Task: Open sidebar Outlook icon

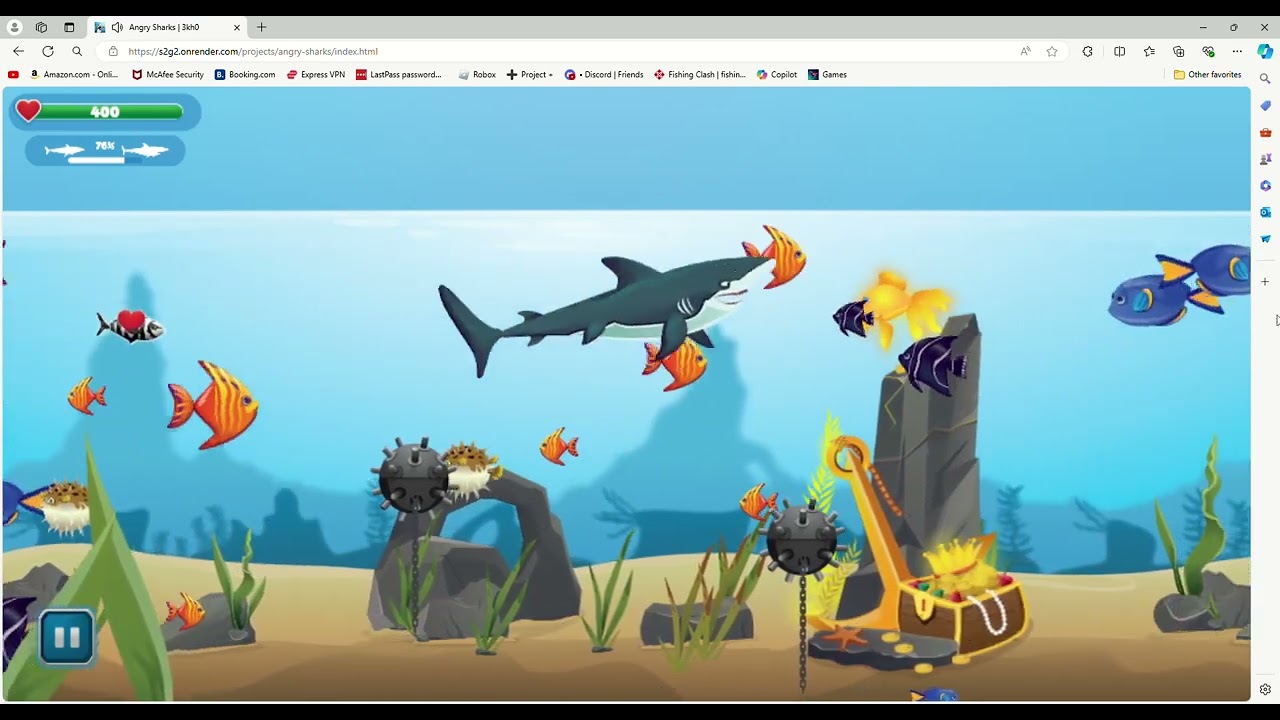Action: click(x=1265, y=212)
